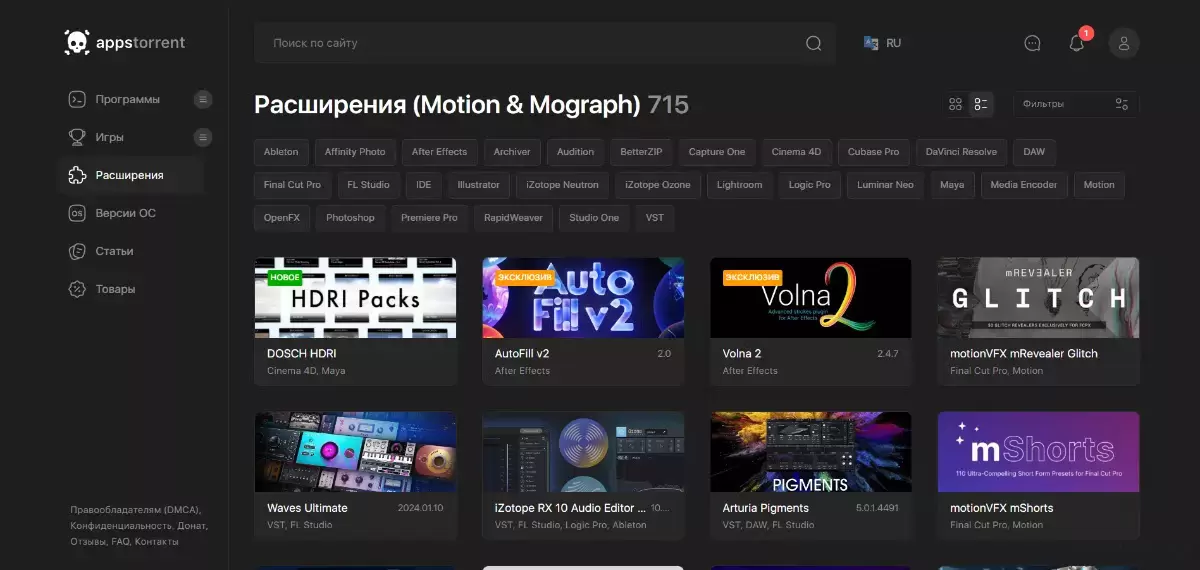The image size is (1200, 570).
Task: Click the Расширения puzzle icon
Action: point(76,175)
